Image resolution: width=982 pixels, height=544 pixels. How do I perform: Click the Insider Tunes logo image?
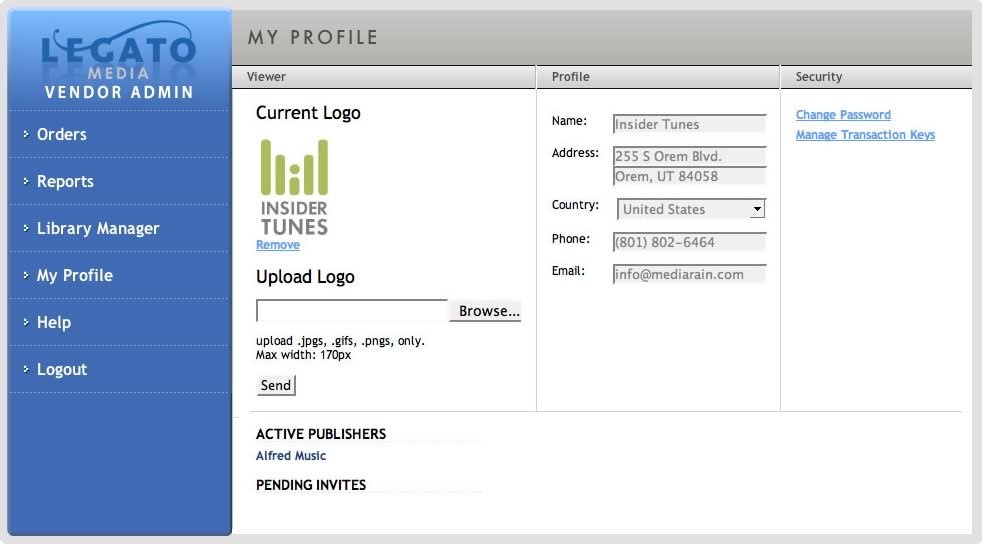coord(294,187)
